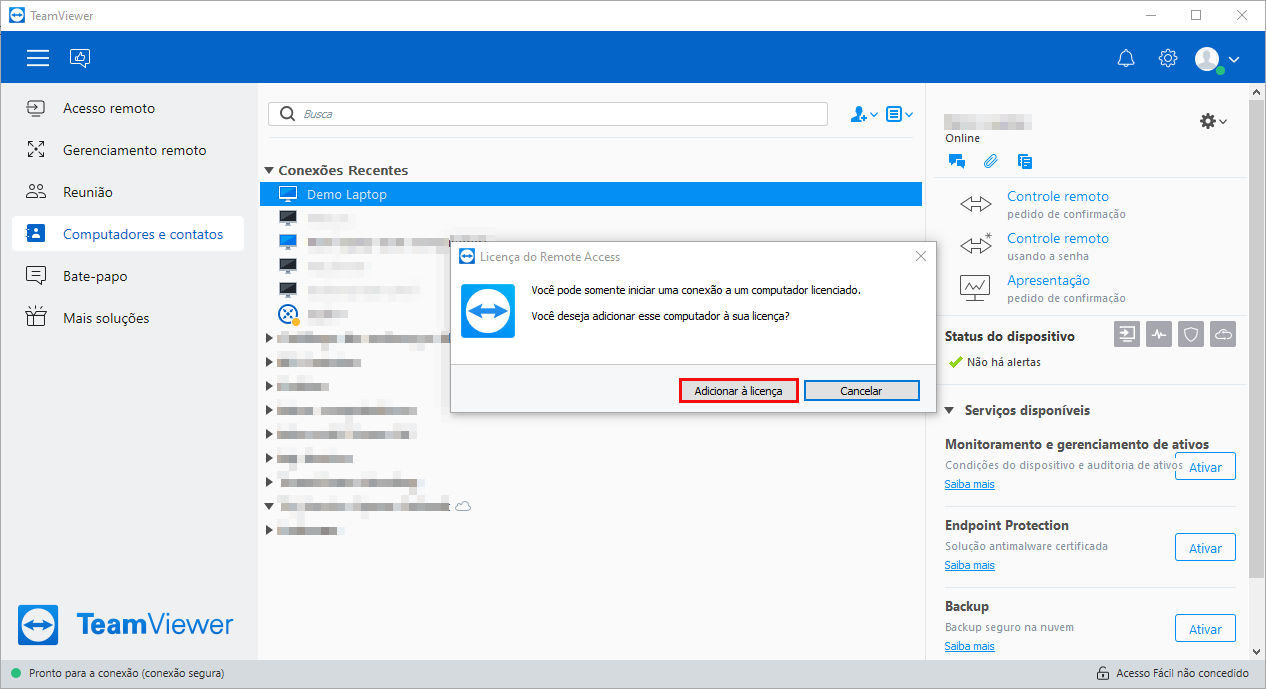Click the heartbeat monitoring status icon

[1159, 335]
